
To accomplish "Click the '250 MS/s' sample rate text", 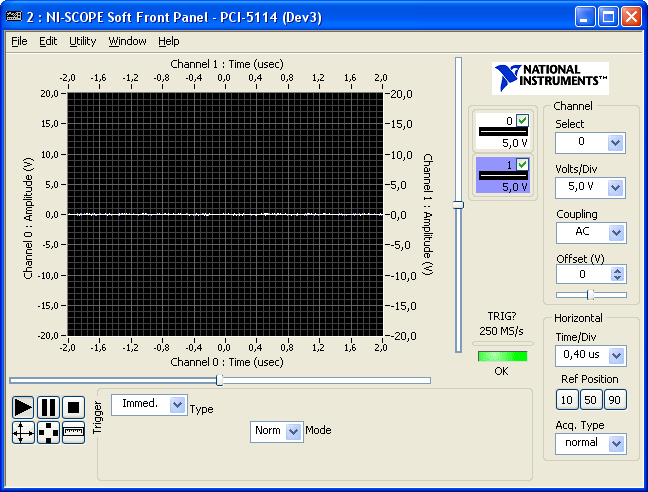I will [501, 331].
